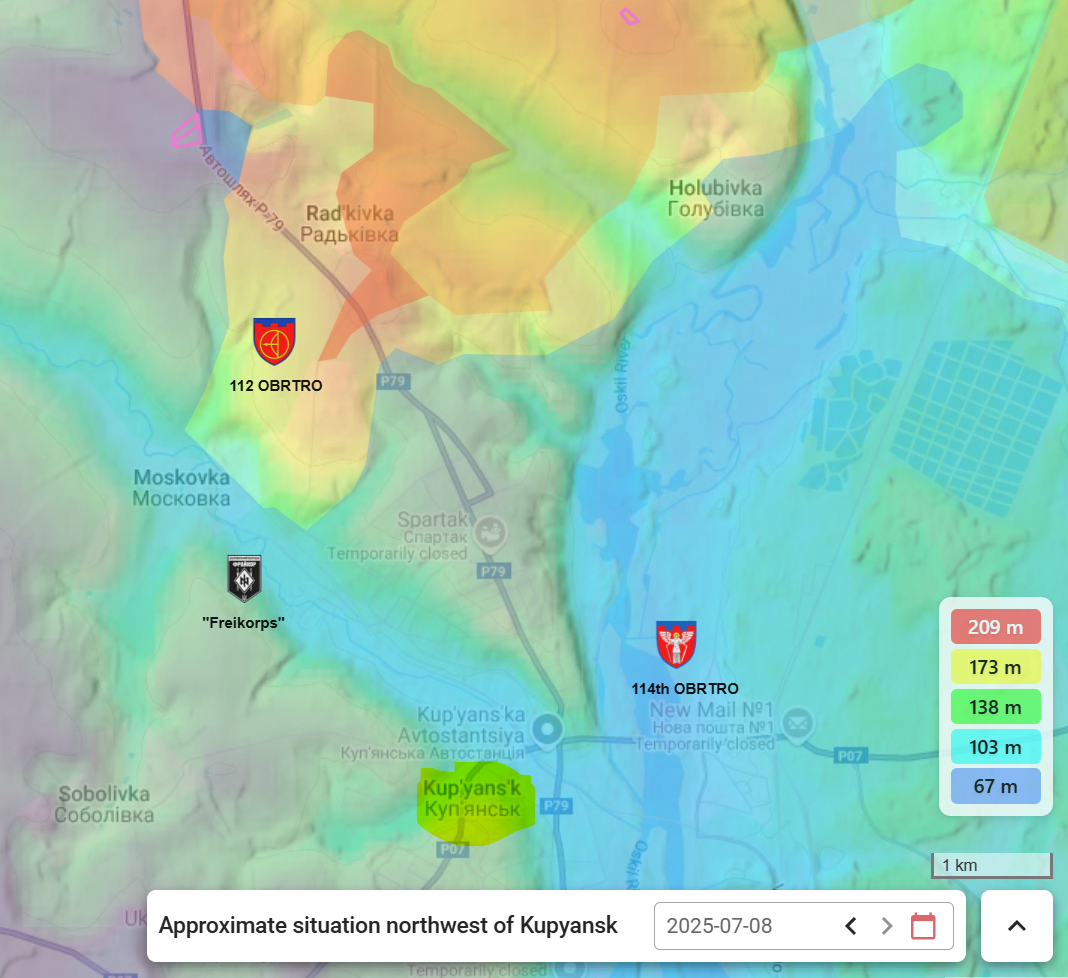1068x978 pixels.
Task: Click the "Freikorps" text label
Action: tap(243, 622)
